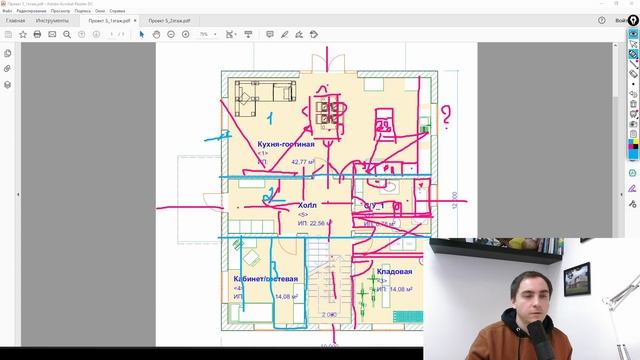Close the Проект 5_1этаж.pdf tab
640x360 pixels.
click(x=135, y=20)
